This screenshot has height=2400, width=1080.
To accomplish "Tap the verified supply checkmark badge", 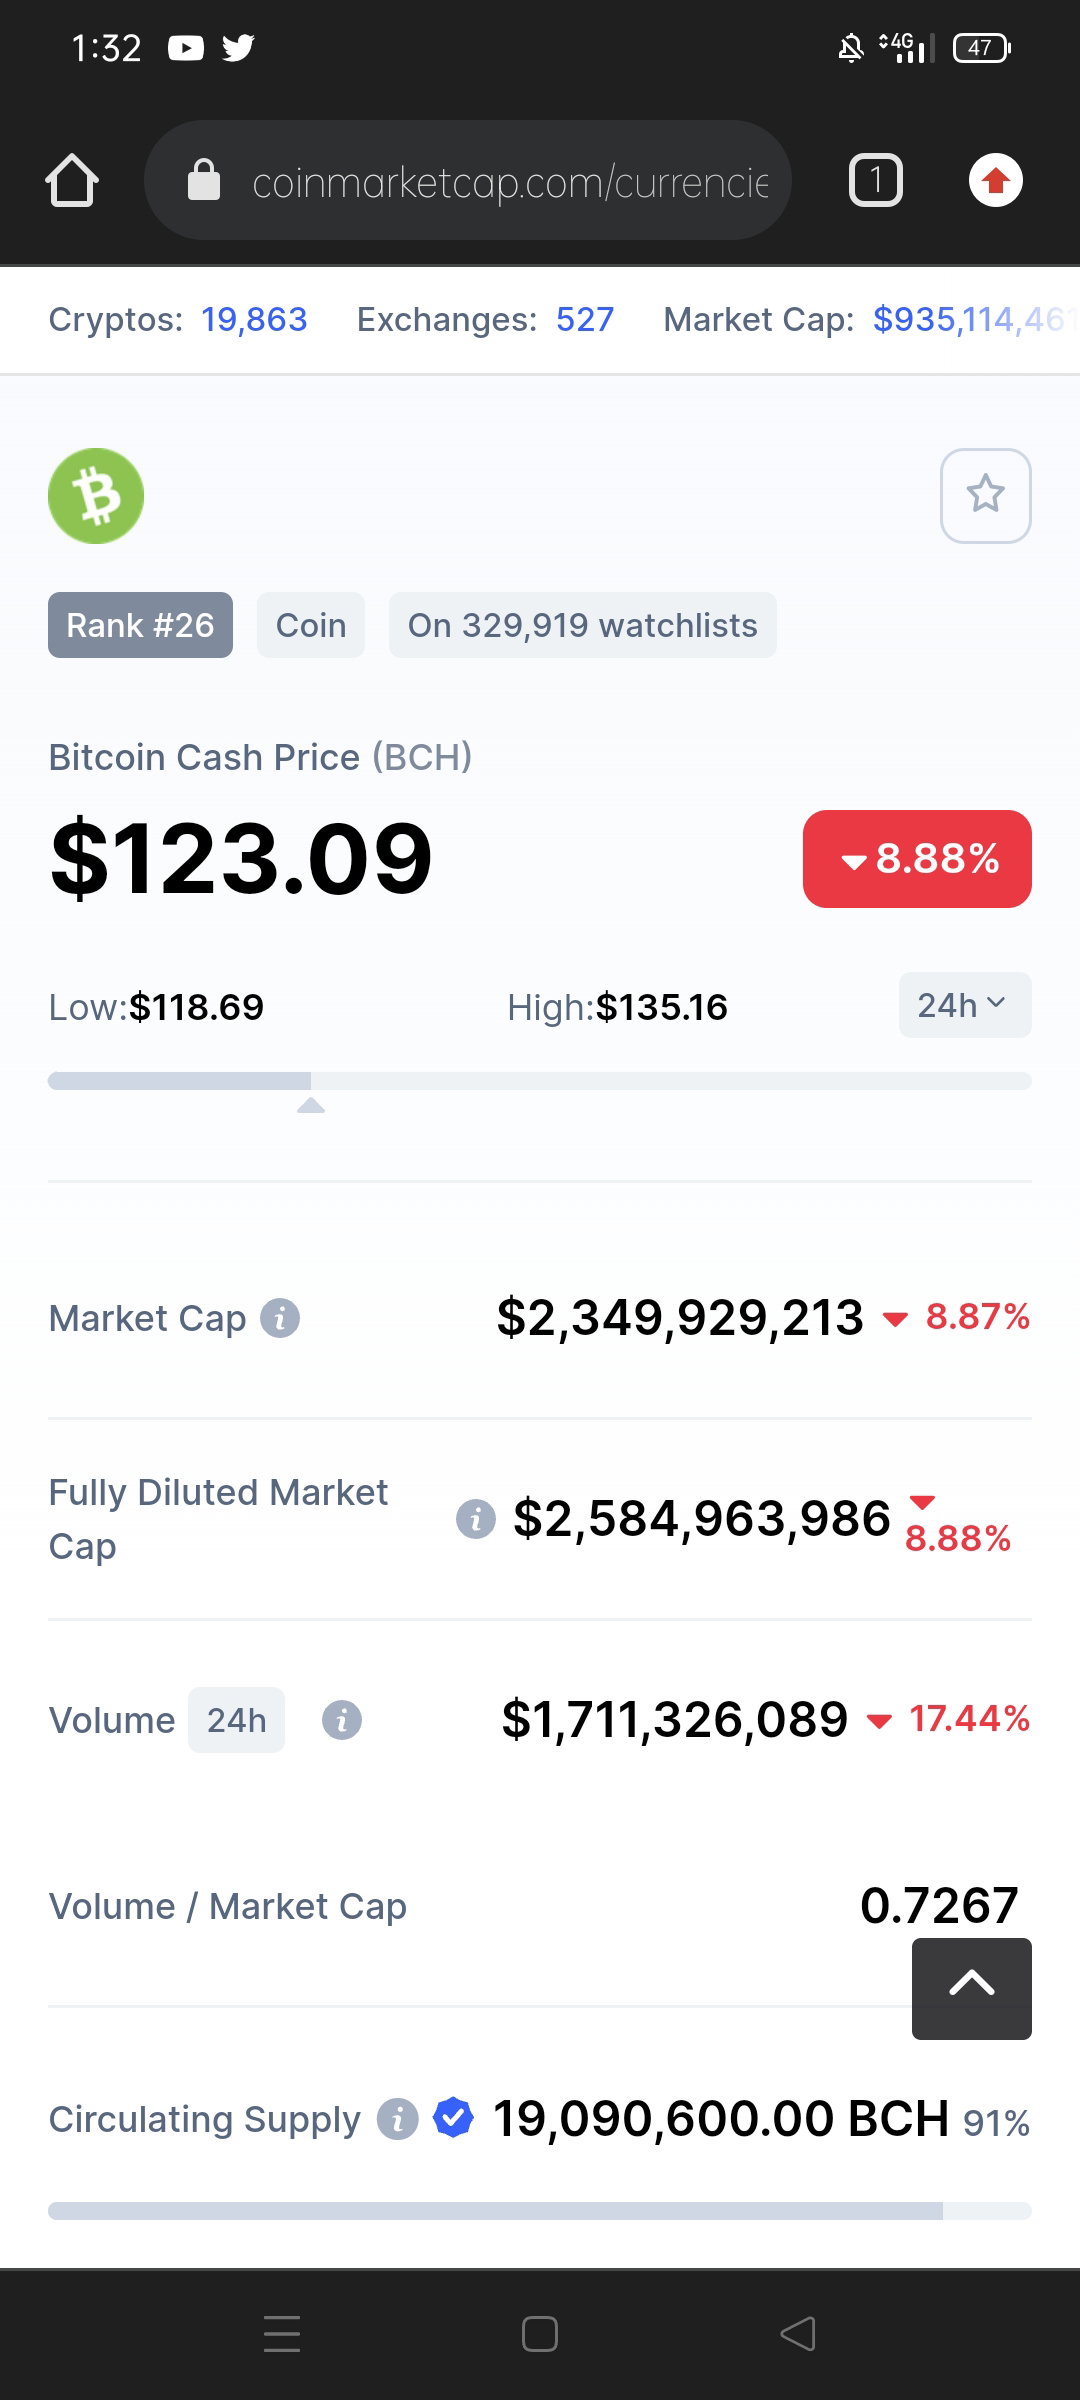I will pyautogui.click(x=454, y=2117).
